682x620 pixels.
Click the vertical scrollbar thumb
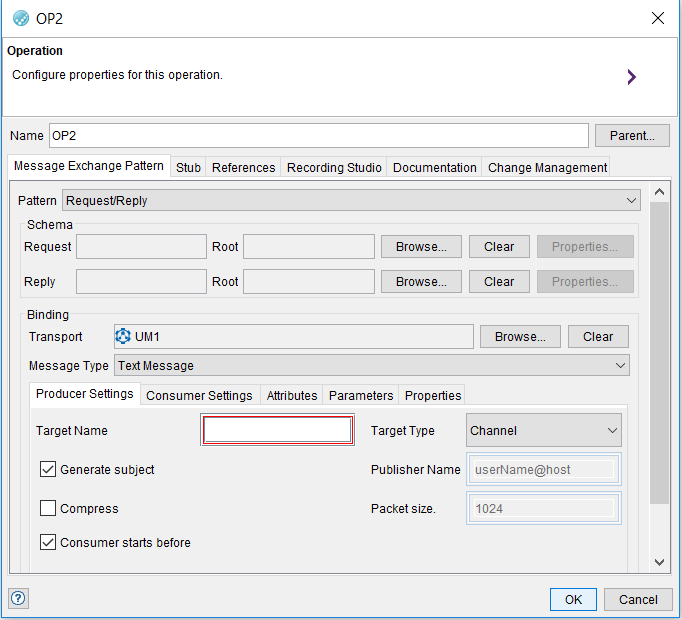[659, 352]
